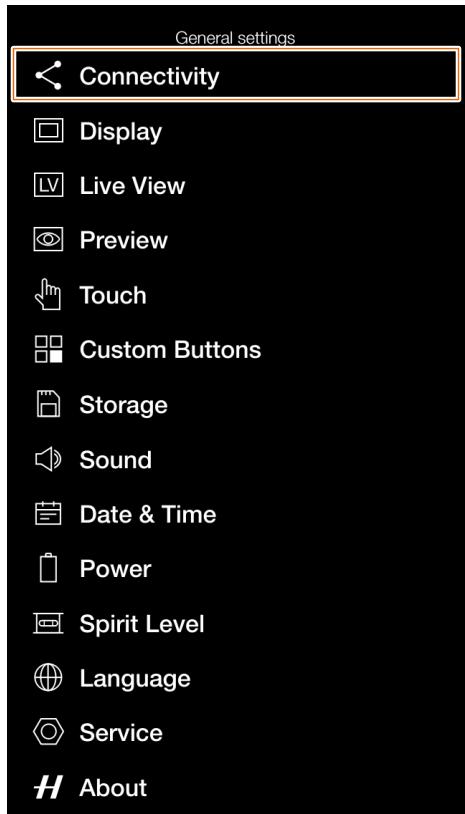Click the Preview eye icon

[48, 239]
